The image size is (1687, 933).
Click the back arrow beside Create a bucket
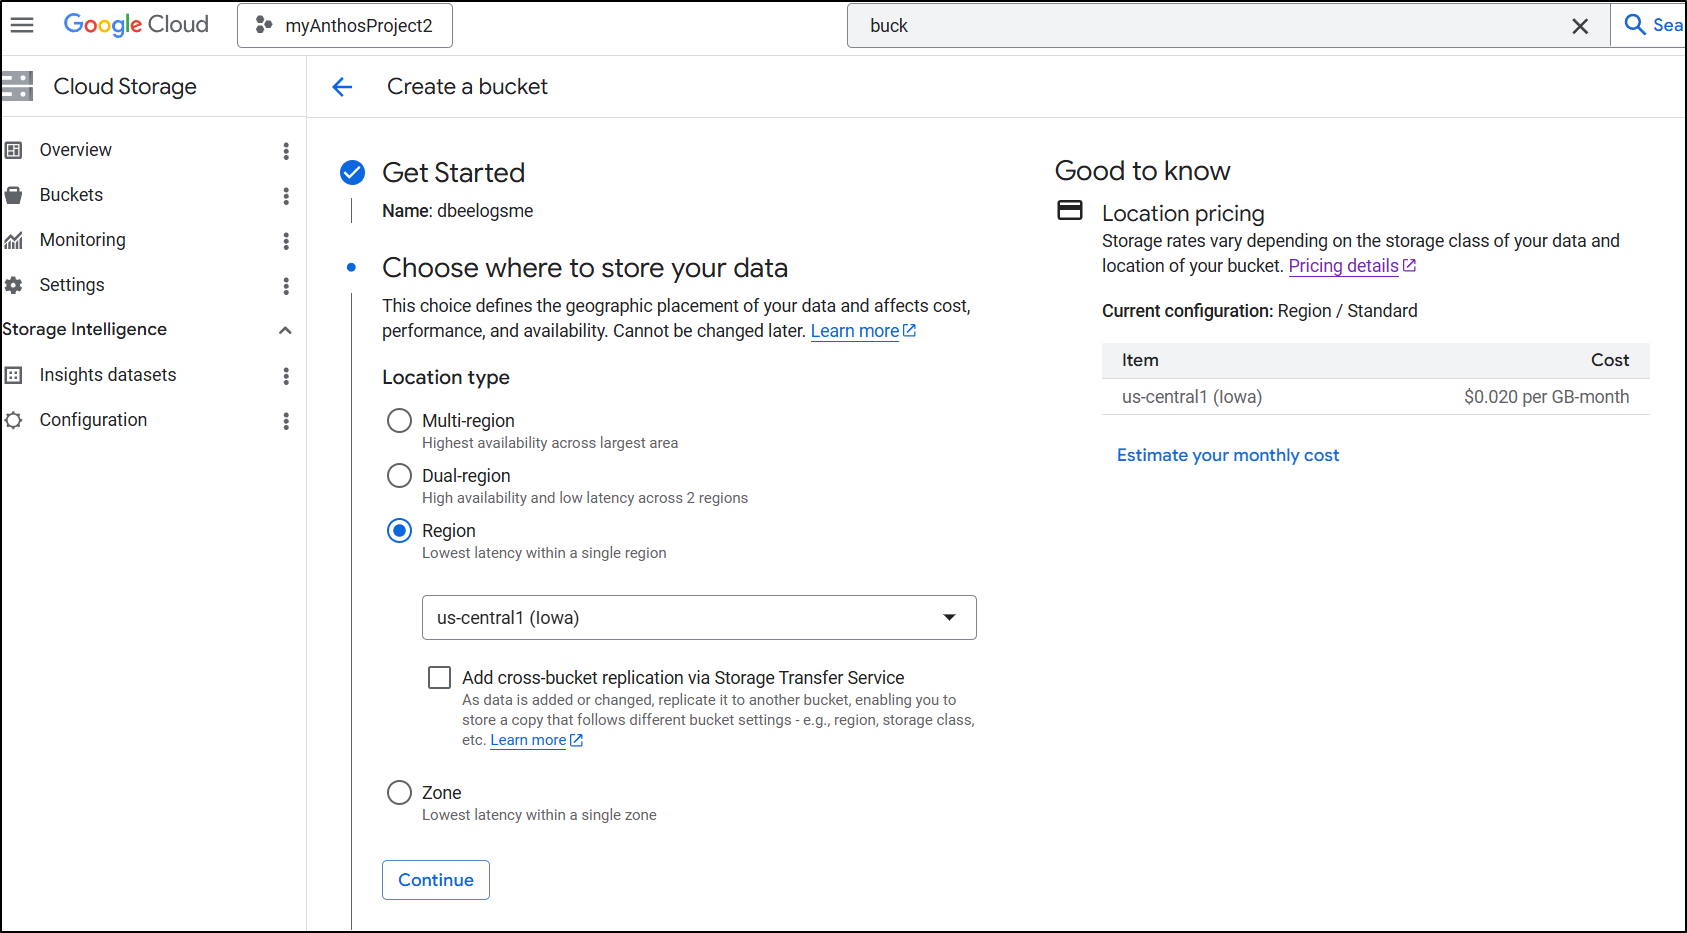tap(342, 87)
